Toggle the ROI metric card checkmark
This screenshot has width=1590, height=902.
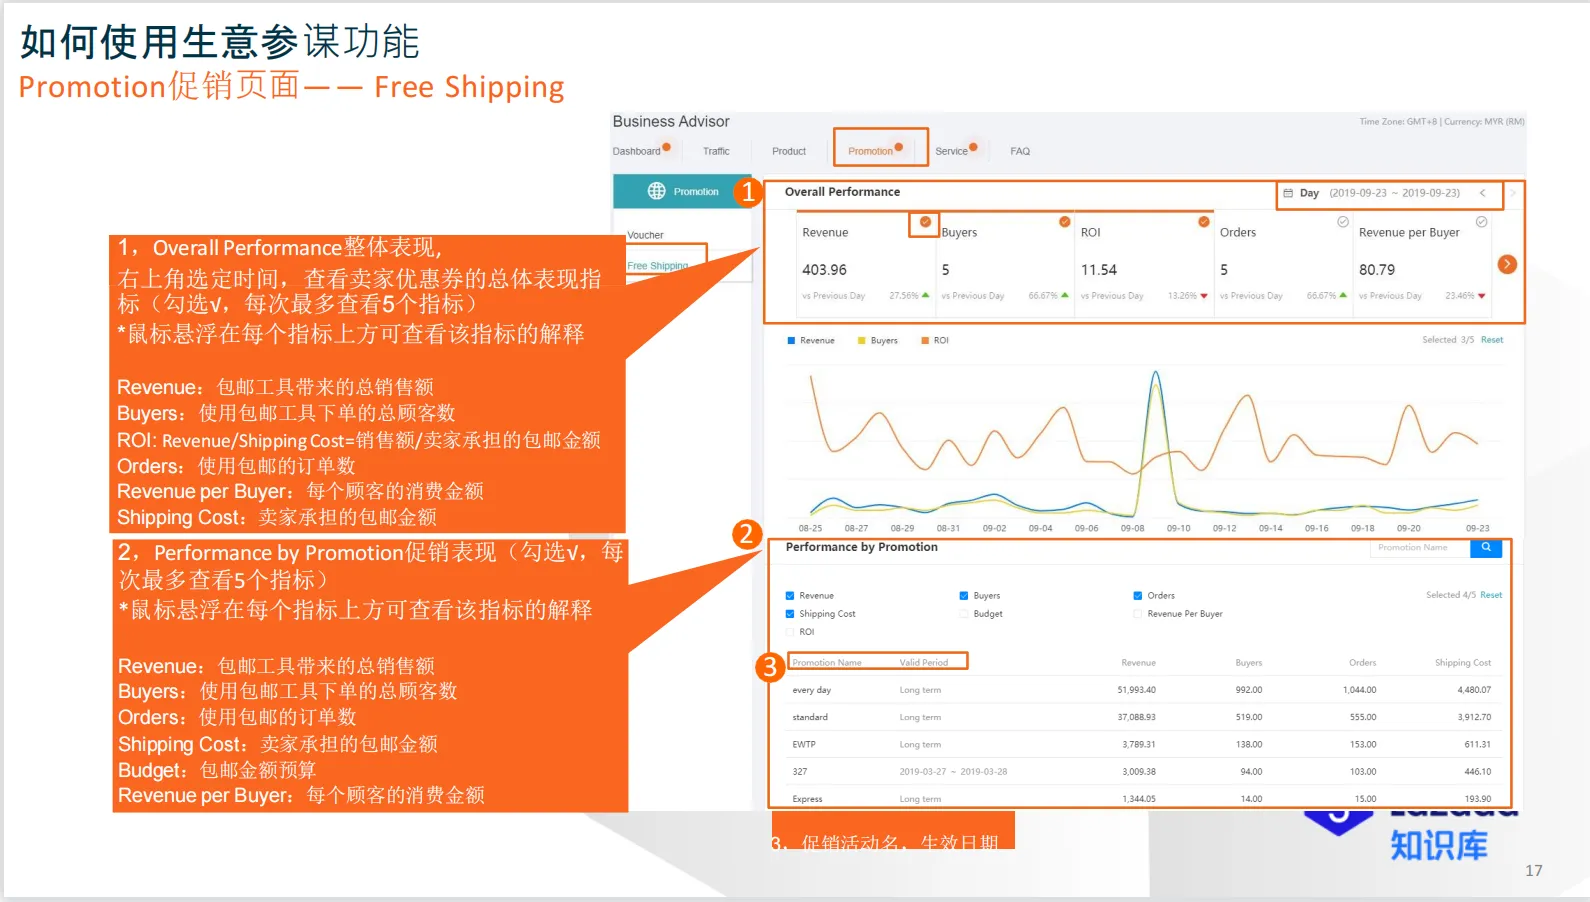pyautogui.click(x=1204, y=222)
